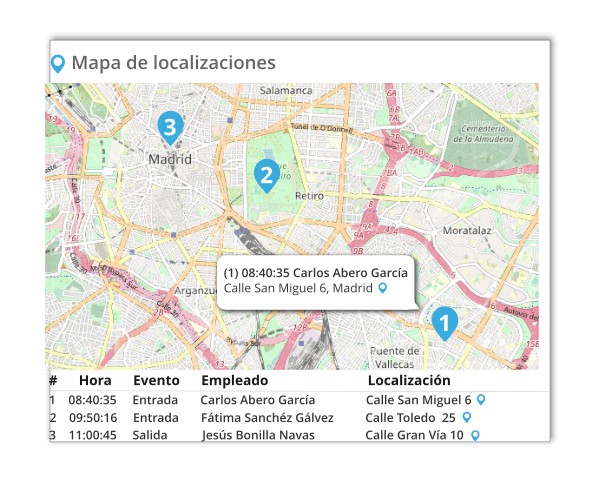Image resolution: width=600 pixels, height=482 pixels.
Task: Click pin icon next to Calle Gran Vía 10
Action: point(475,435)
